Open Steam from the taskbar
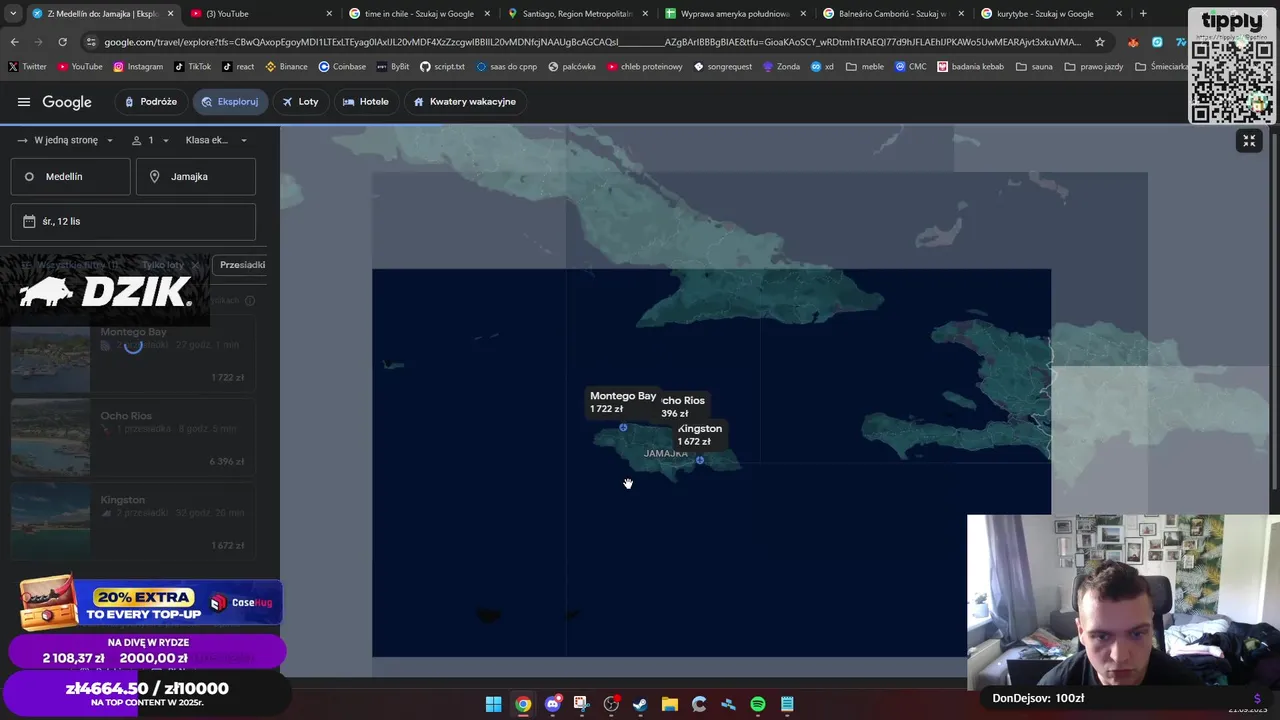1280x720 pixels. click(640, 704)
